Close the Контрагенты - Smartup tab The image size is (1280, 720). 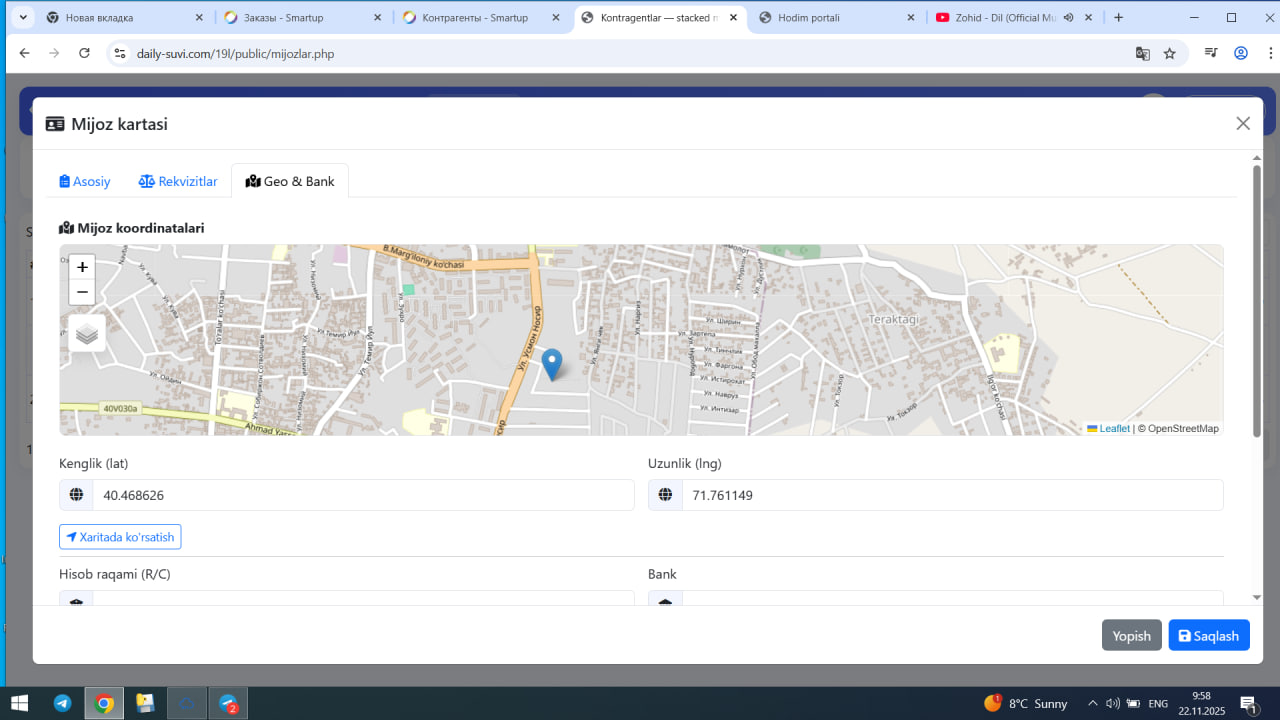tap(555, 18)
